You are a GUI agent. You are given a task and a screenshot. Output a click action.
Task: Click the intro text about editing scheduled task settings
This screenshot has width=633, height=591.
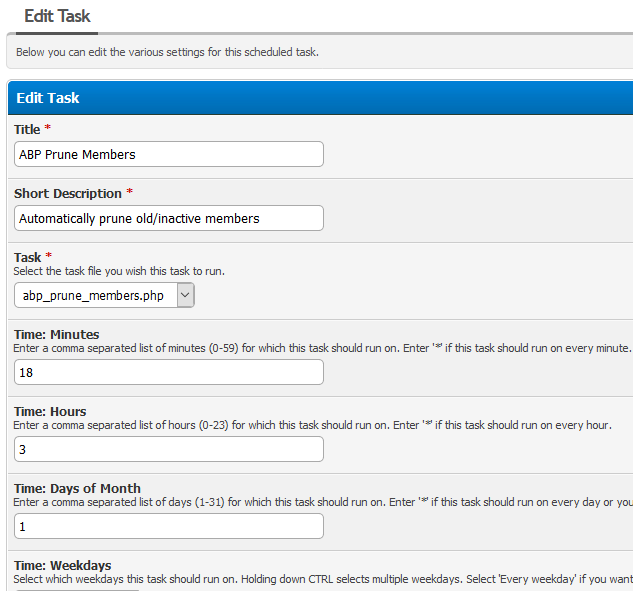point(167,52)
